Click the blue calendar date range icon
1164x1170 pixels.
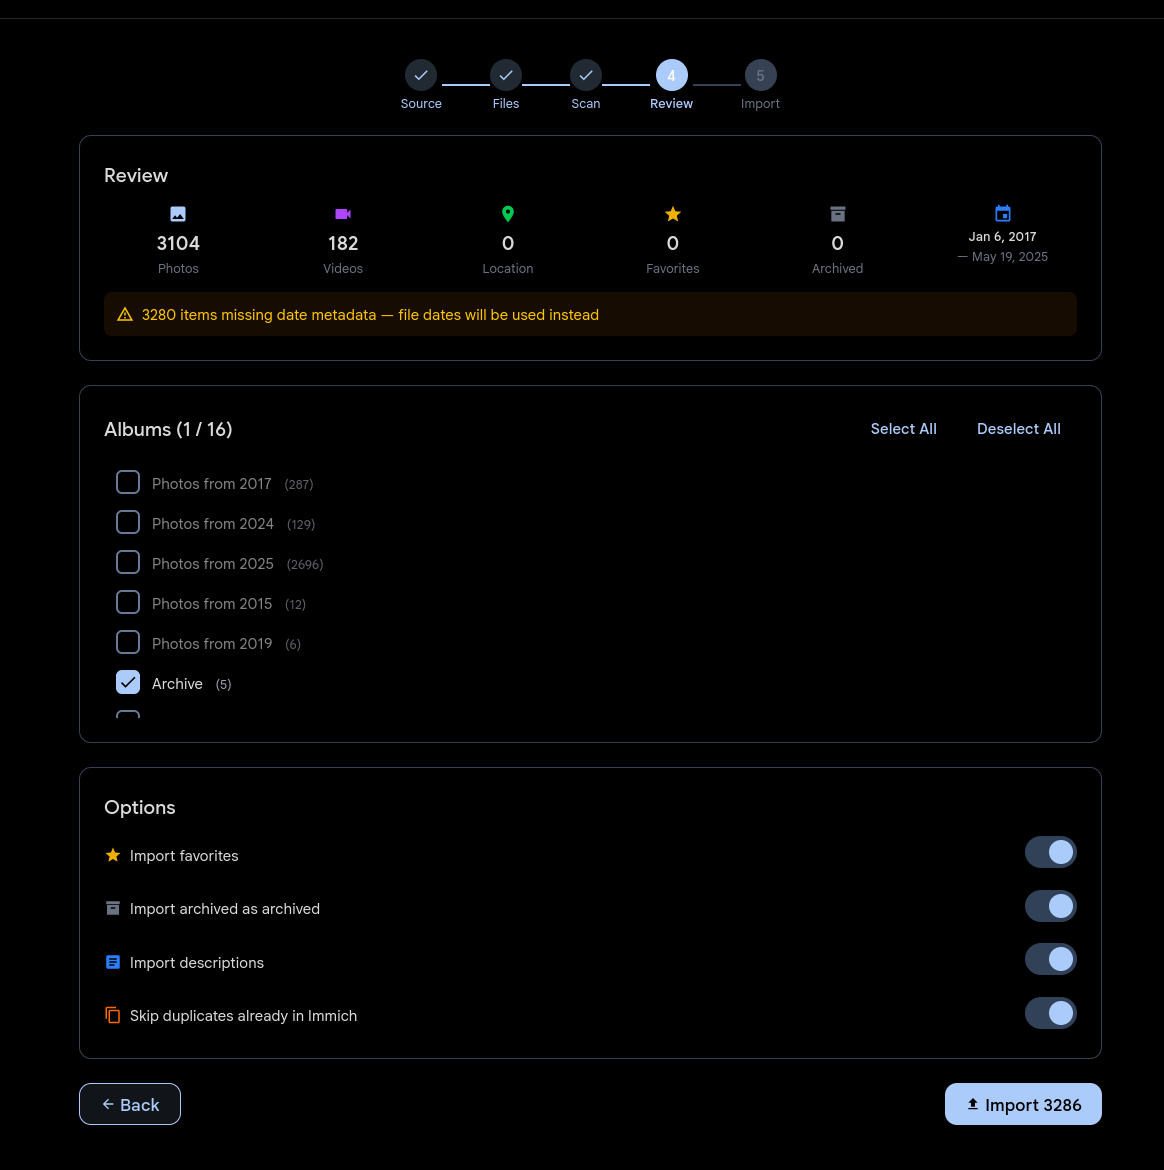click(1003, 213)
